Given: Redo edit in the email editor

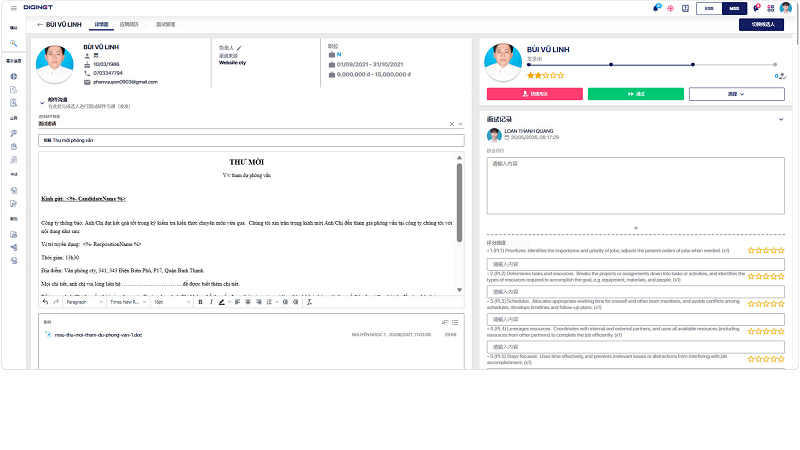Looking at the screenshot, I should 56,302.
